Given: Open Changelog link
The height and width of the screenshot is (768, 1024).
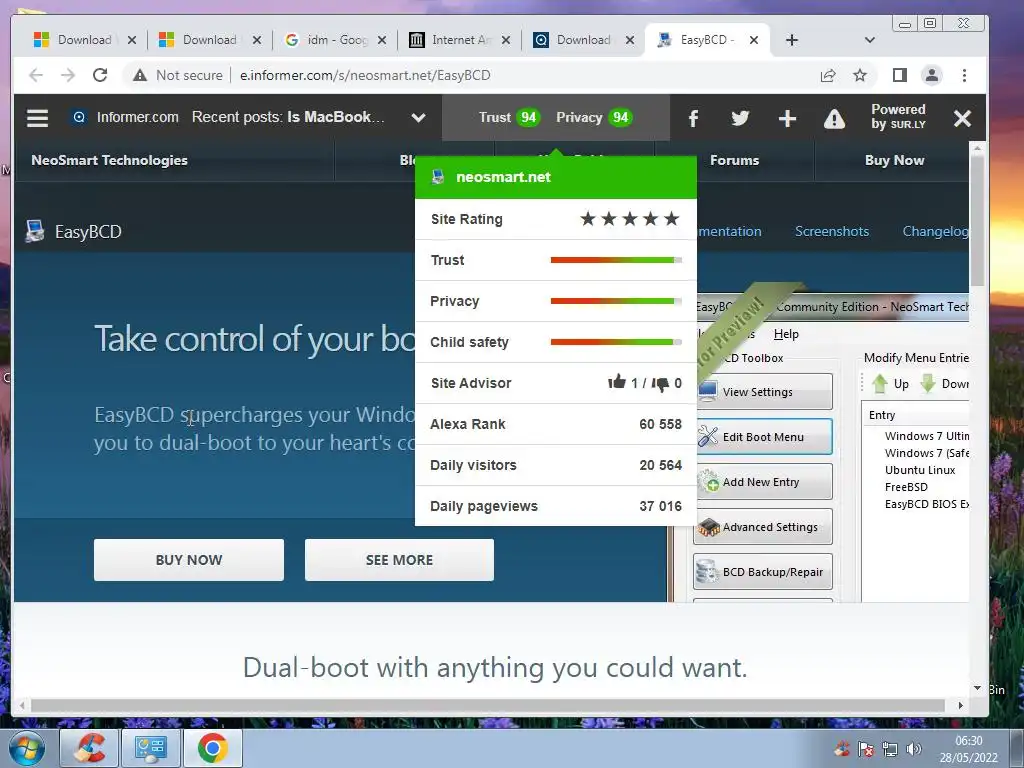Looking at the screenshot, I should pos(935,231).
